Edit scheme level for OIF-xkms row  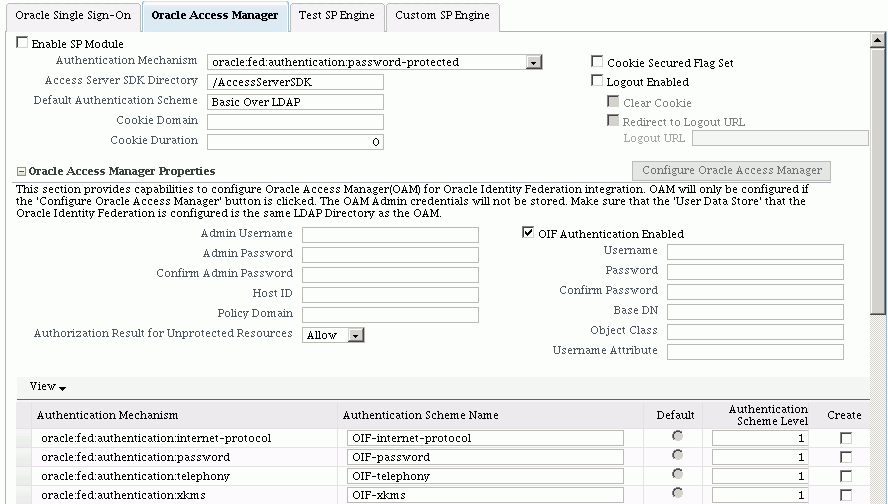(x=760, y=495)
